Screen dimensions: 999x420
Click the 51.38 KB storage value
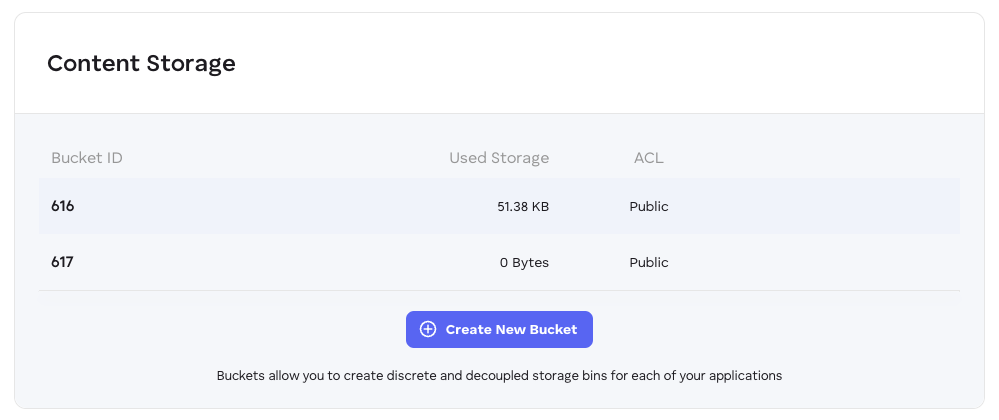[523, 207]
